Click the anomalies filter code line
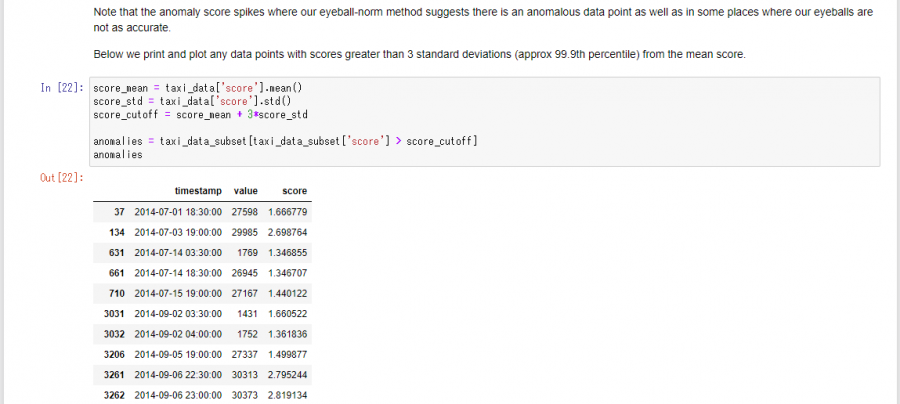 click(285, 141)
